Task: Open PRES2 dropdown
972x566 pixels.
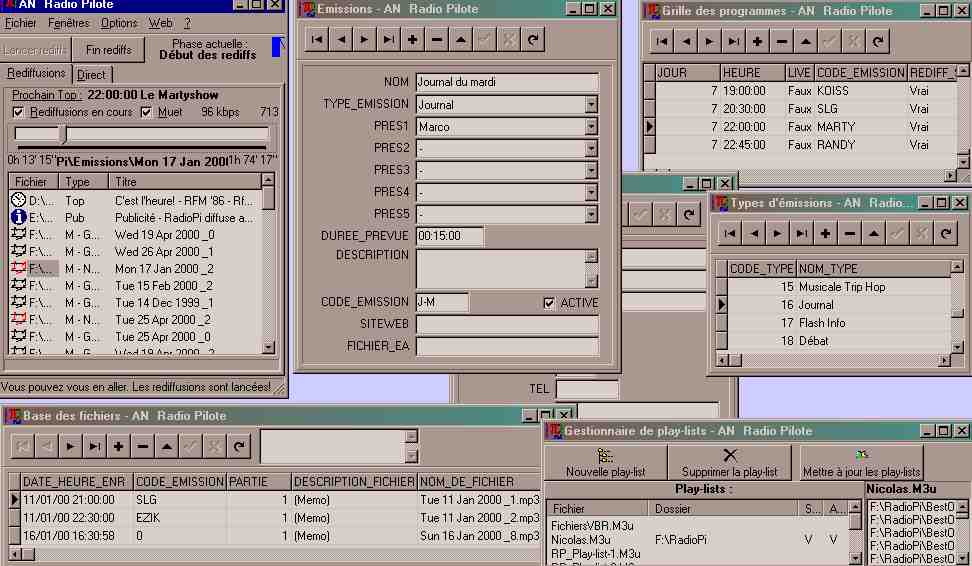Action: click(591, 148)
